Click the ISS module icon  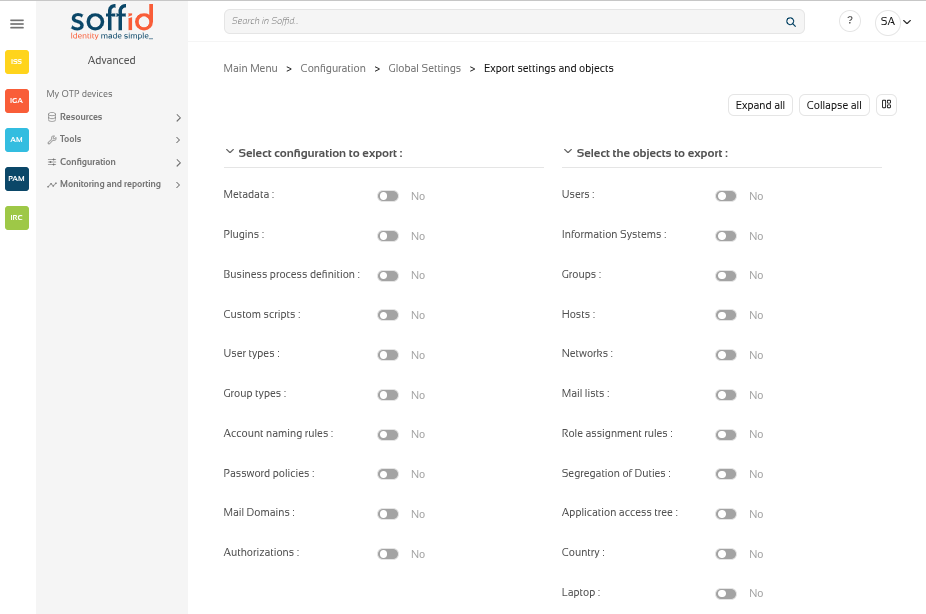click(x=17, y=62)
